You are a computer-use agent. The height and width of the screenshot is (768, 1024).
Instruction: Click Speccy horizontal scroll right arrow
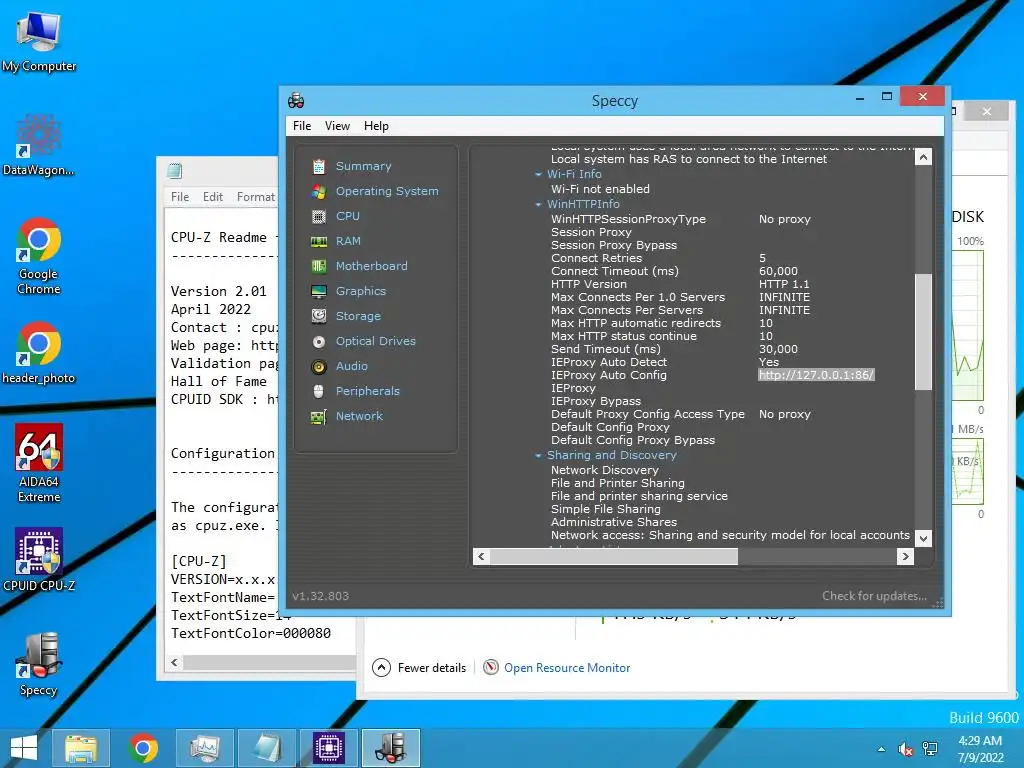point(905,556)
